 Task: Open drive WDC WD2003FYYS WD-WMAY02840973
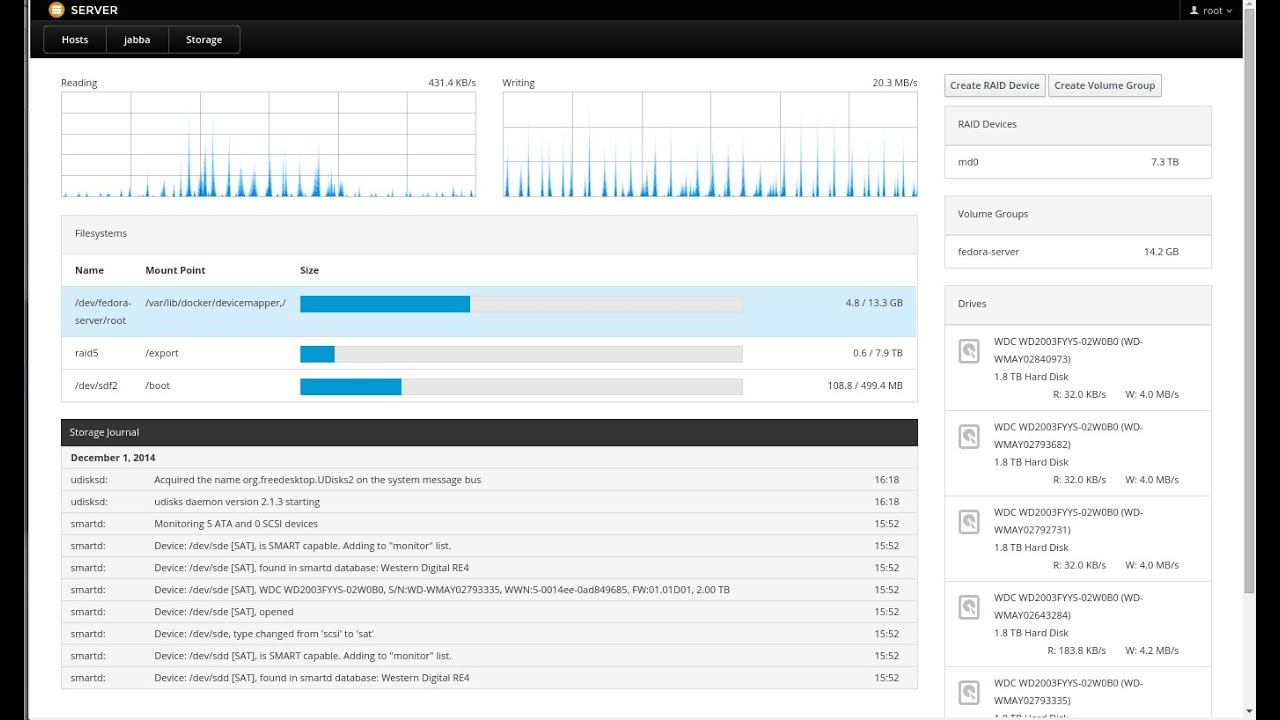(x=1078, y=368)
